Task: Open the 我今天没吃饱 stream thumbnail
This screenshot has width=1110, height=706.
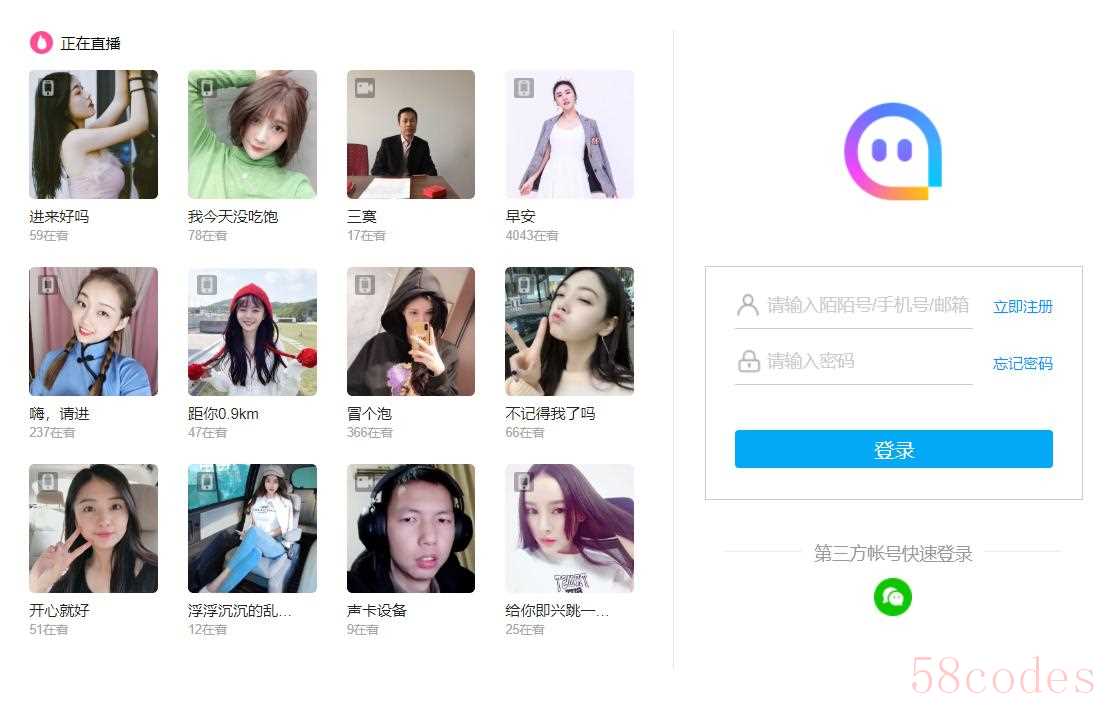Action: click(x=252, y=134)
